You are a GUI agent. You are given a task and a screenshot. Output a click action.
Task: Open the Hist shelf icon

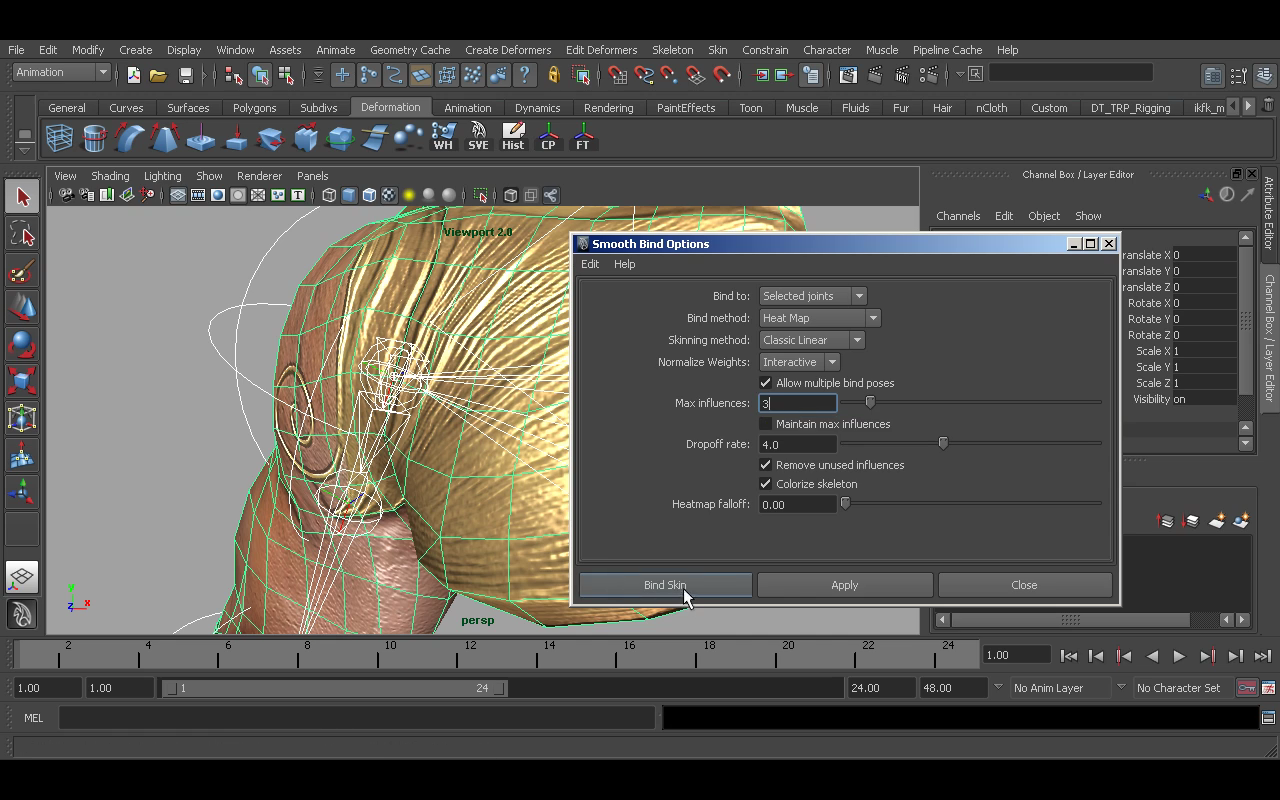coord(513,137)
